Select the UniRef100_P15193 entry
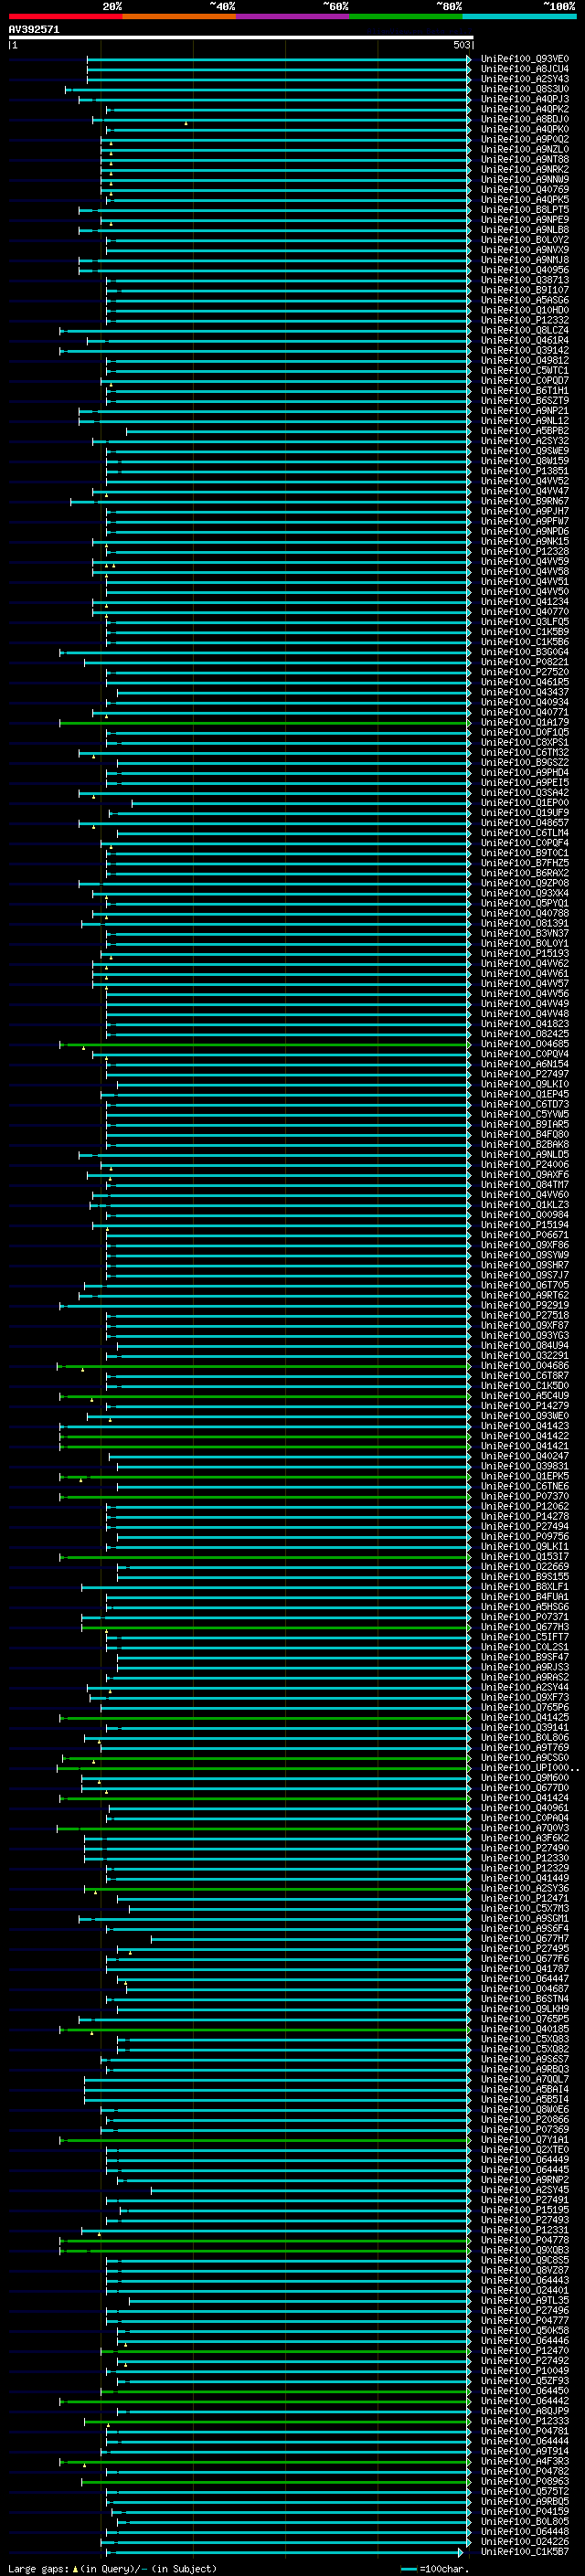The height and width of the screenshot is (2576, 585). [x=525, y=953]
